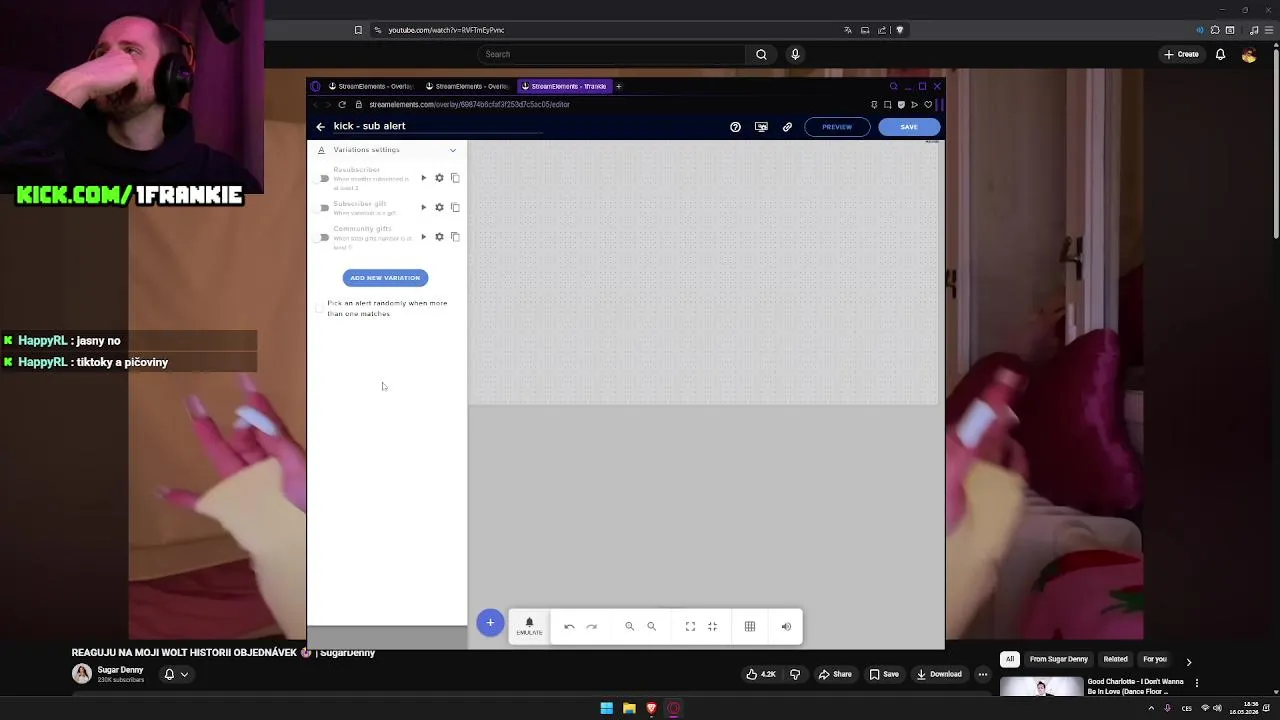Open the YouTube account avatar menu
Image resolution: width=1280 pixels, height=720 pixels.
click(1249, 54)
